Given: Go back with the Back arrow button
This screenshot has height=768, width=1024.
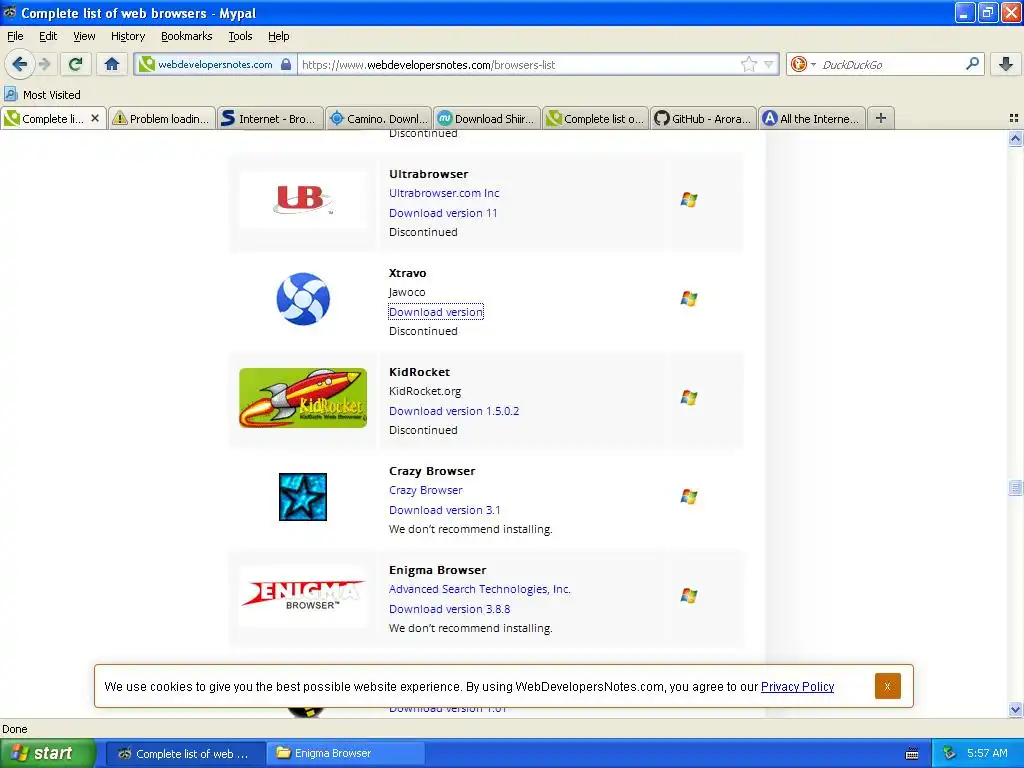Looking at the screenshot, I should click(19, 64).
